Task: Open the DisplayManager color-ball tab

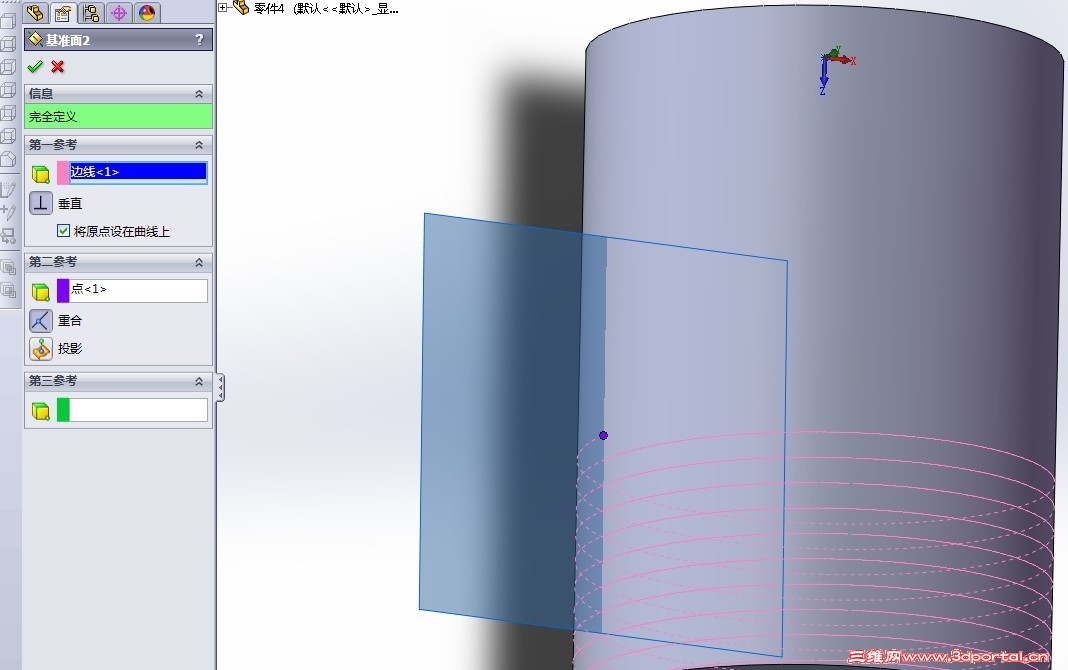Action: pos(146,12)
